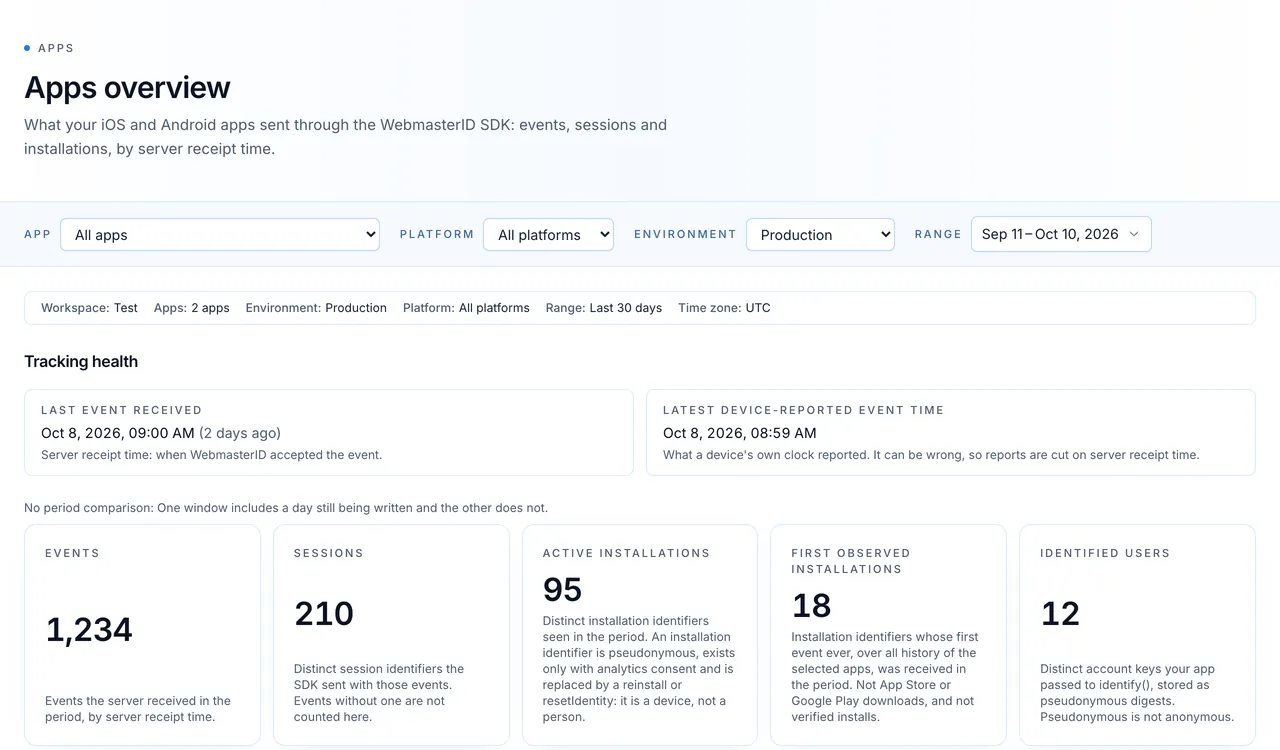Click the "Workspace: Test" summary entry
The height and width of the screenshot is (750, 1280).
89,308
